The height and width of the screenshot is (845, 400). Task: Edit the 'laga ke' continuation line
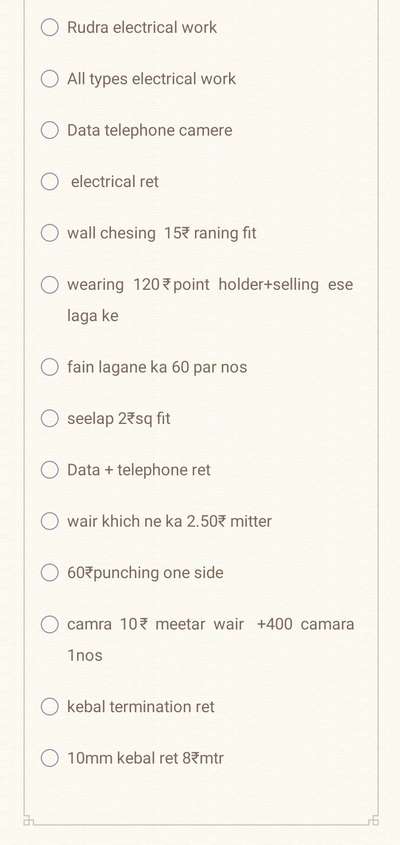pyautogui.click(x=92, y=316)
